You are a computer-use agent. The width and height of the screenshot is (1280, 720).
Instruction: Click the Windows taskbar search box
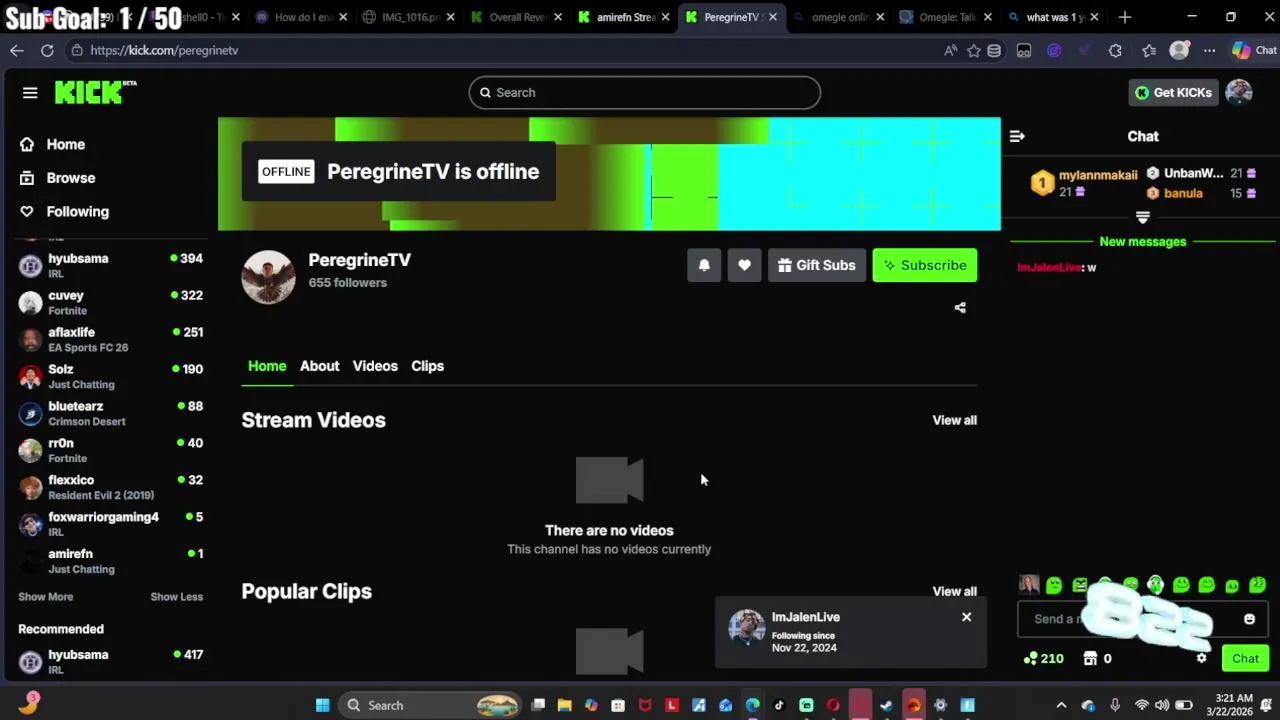tap(430, 705)
